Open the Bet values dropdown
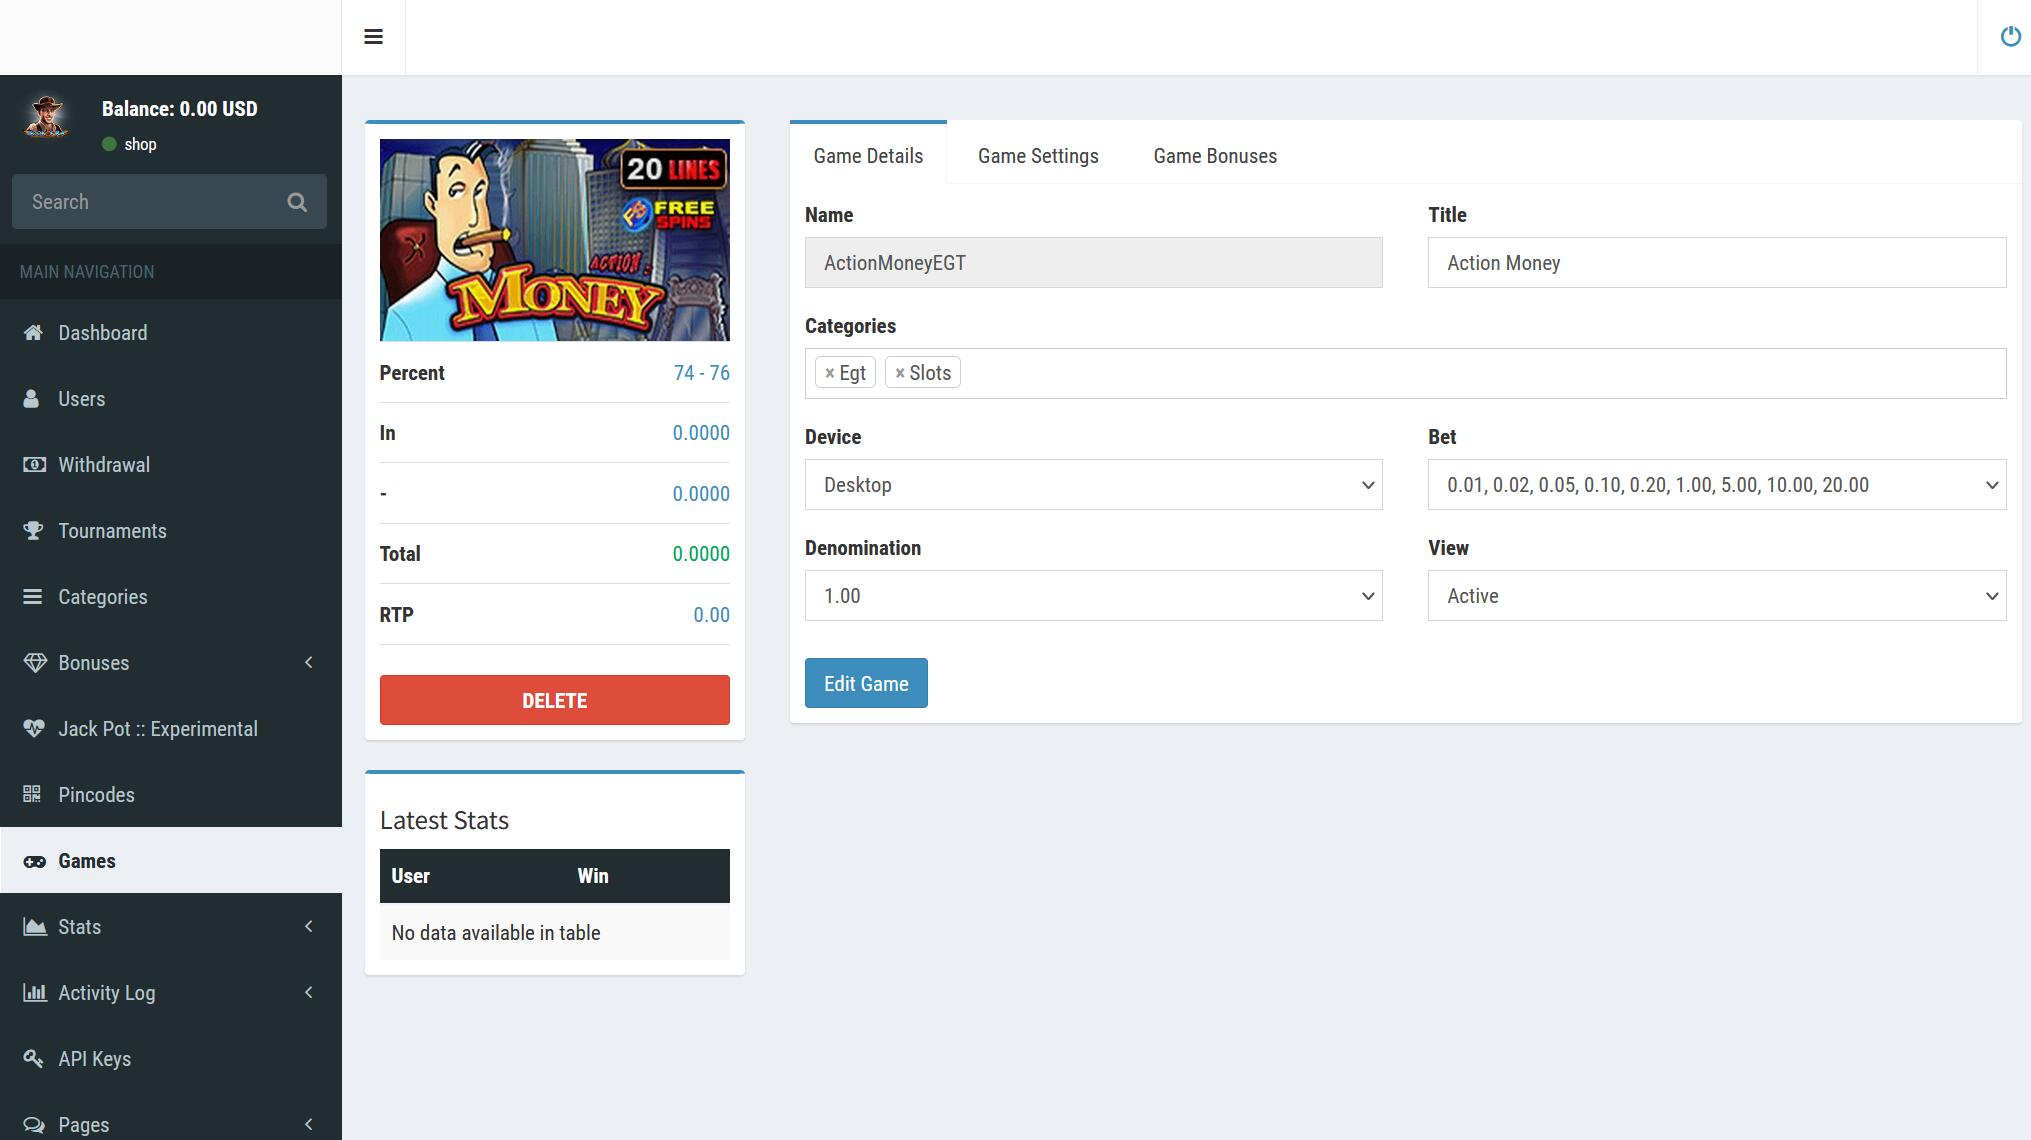Viewport: 2031px width, 1140px height. click(1716, 485)
